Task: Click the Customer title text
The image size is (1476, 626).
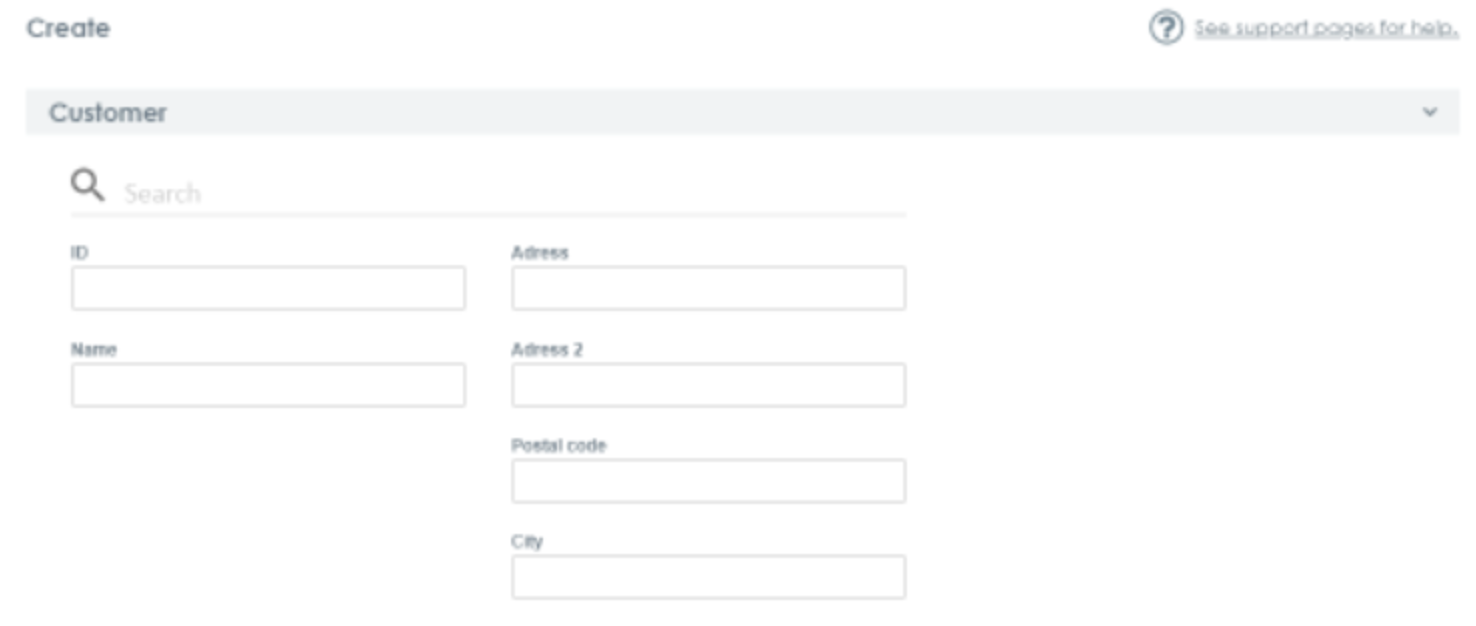Action: [x=108, y=113]
